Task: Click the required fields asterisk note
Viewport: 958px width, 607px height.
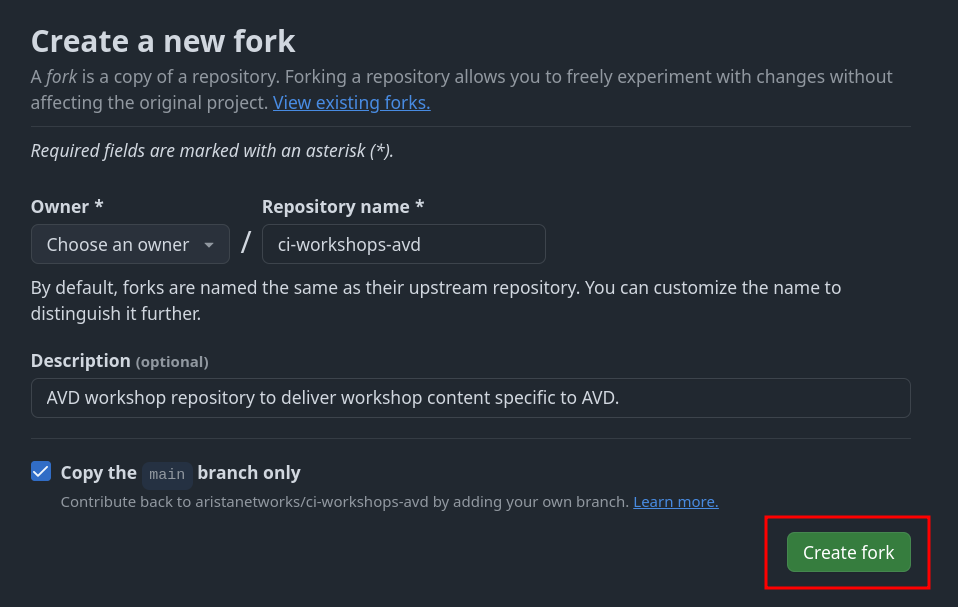Action: (x=212, y=151)
